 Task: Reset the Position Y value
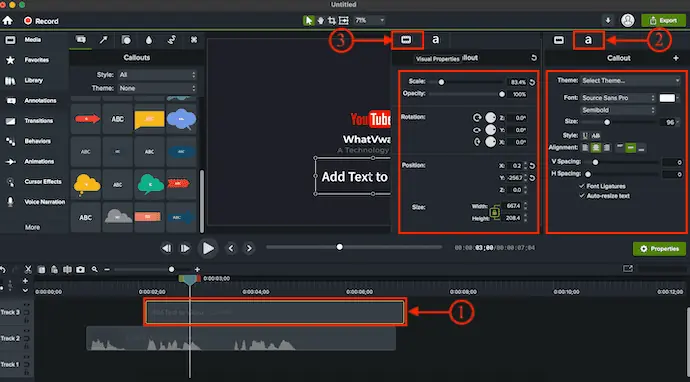pos(532,178)
